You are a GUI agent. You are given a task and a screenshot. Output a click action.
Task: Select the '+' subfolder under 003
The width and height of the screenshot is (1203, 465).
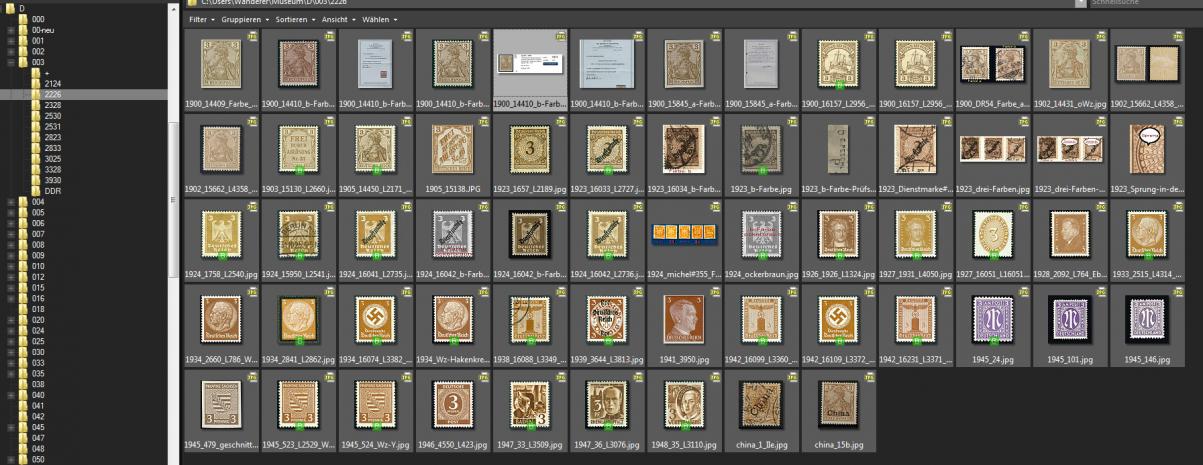tap(41, 72)
